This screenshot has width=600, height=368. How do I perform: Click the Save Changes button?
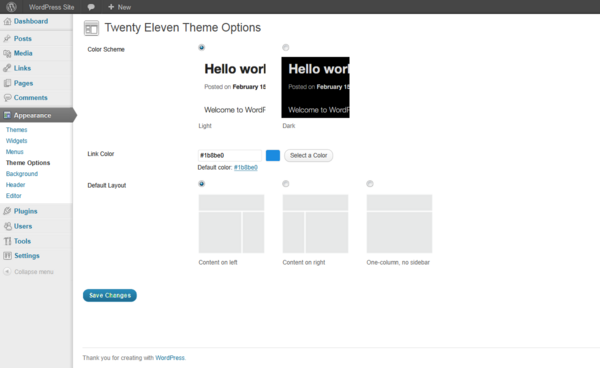coord(110,295)
